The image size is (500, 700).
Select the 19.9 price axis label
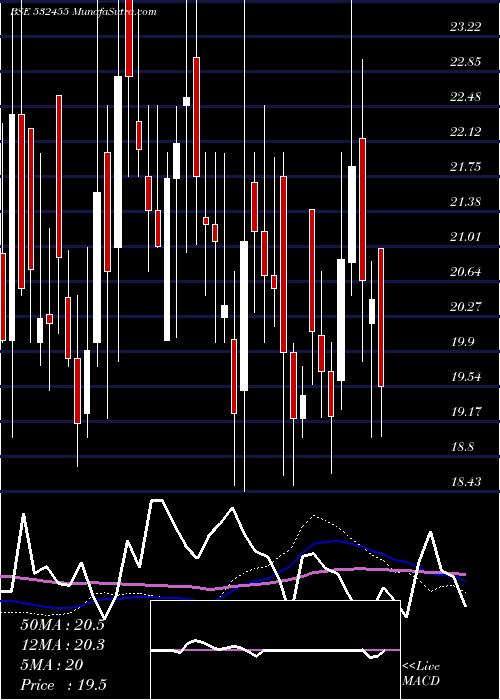pos(462,342)
